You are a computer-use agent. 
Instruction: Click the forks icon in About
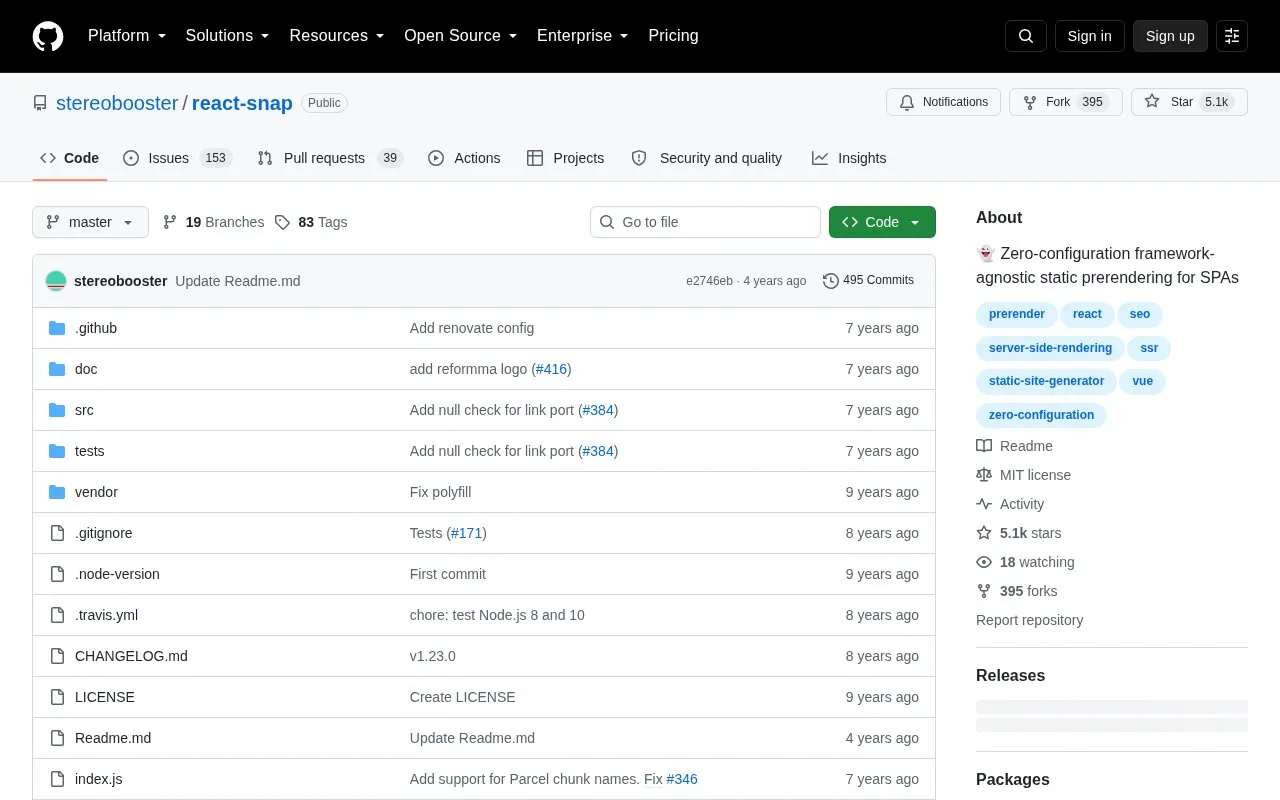pos(984,591)
